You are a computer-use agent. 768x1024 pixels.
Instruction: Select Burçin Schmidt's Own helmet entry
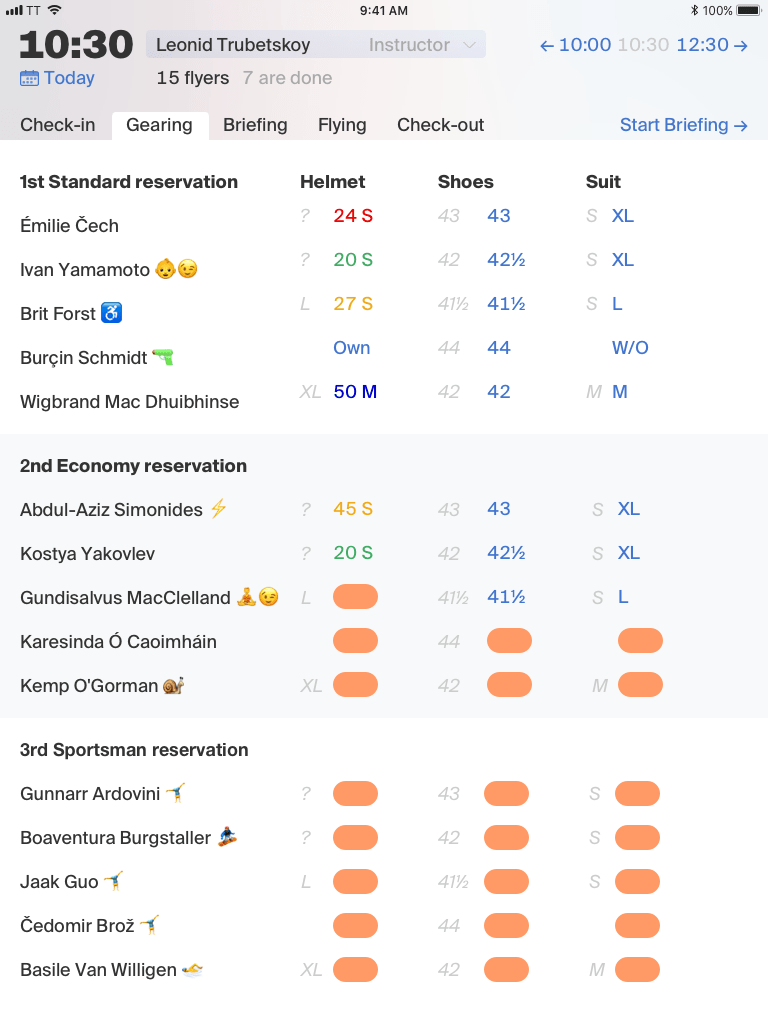point(352,347)
